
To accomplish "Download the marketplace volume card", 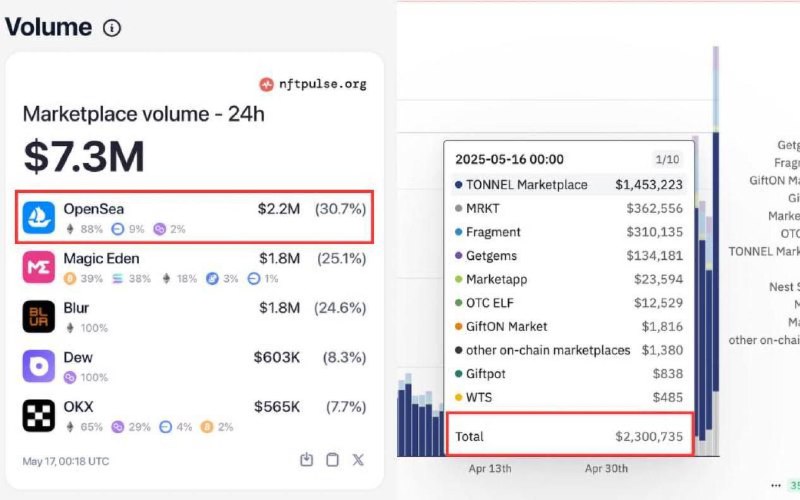I will 306,460.
